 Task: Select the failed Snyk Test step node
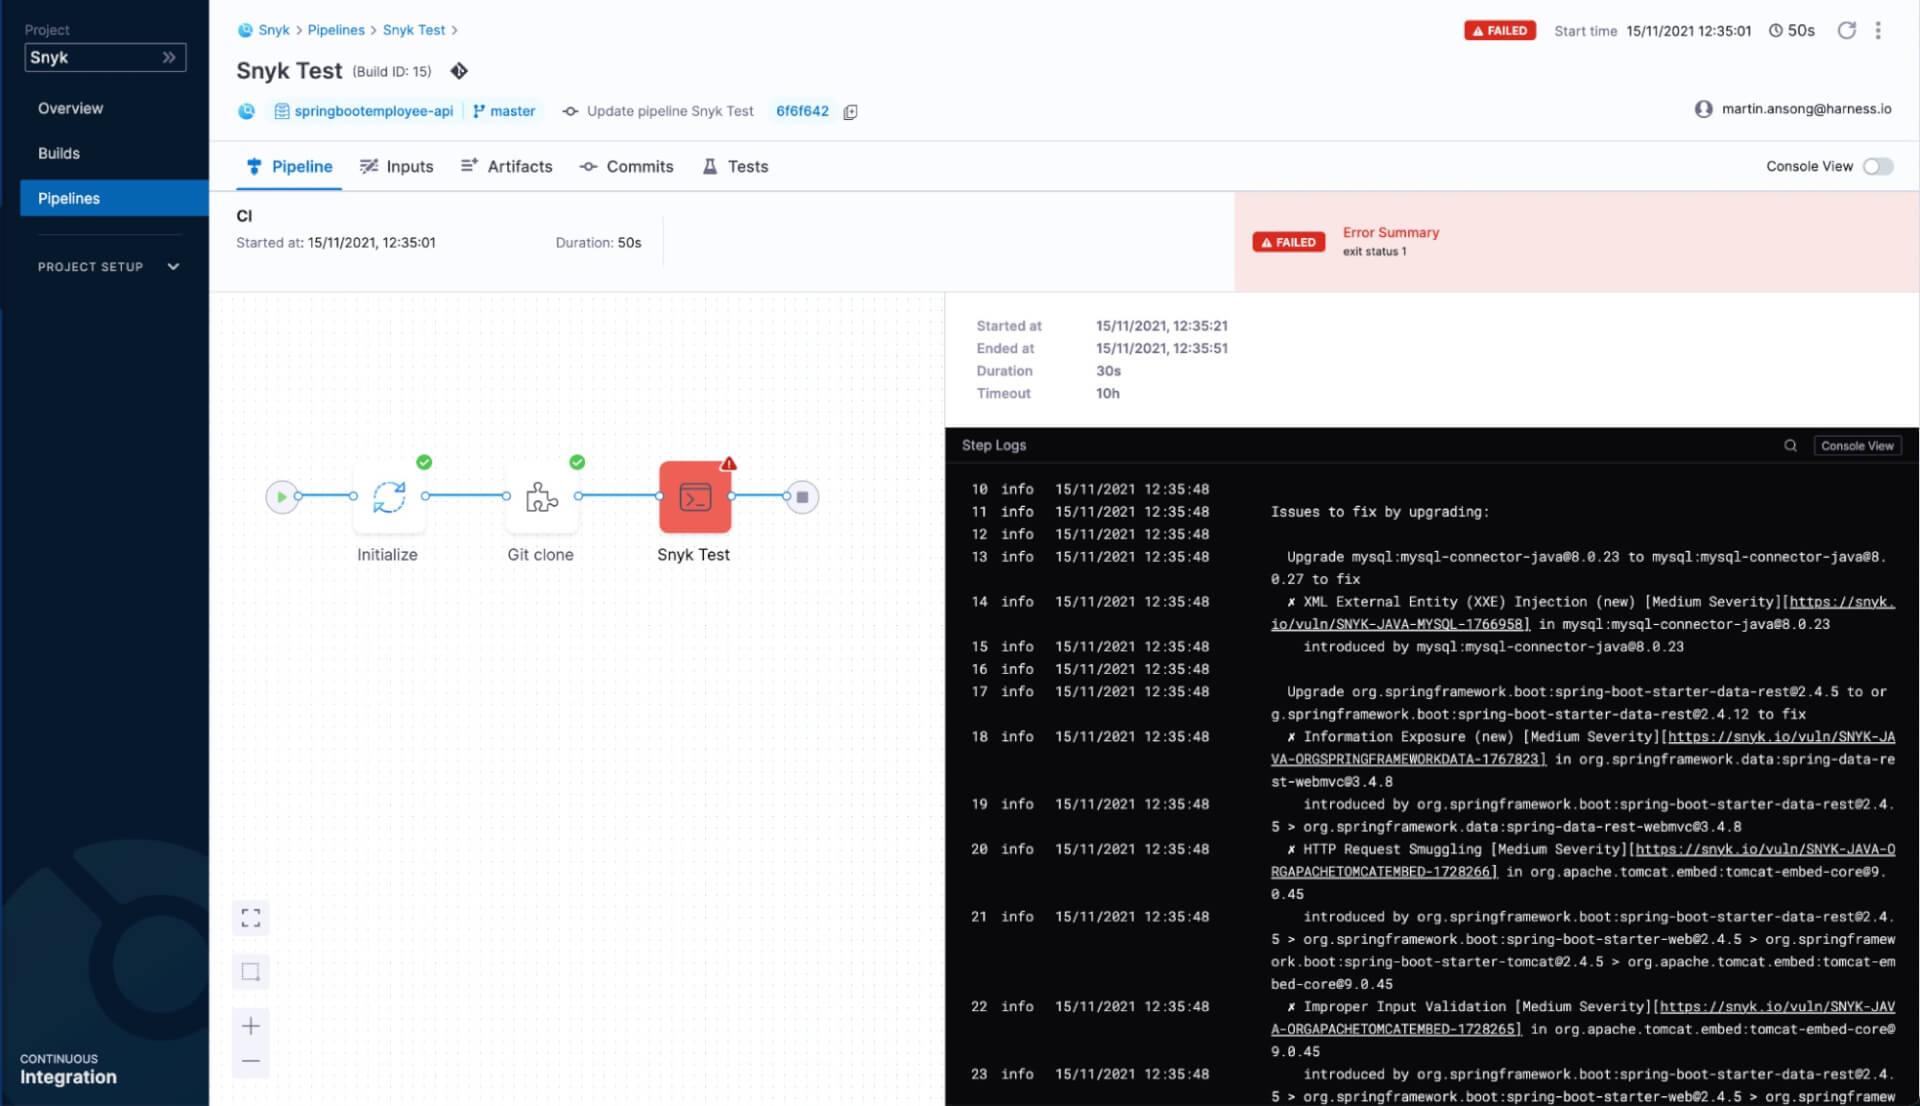[695, 496]
